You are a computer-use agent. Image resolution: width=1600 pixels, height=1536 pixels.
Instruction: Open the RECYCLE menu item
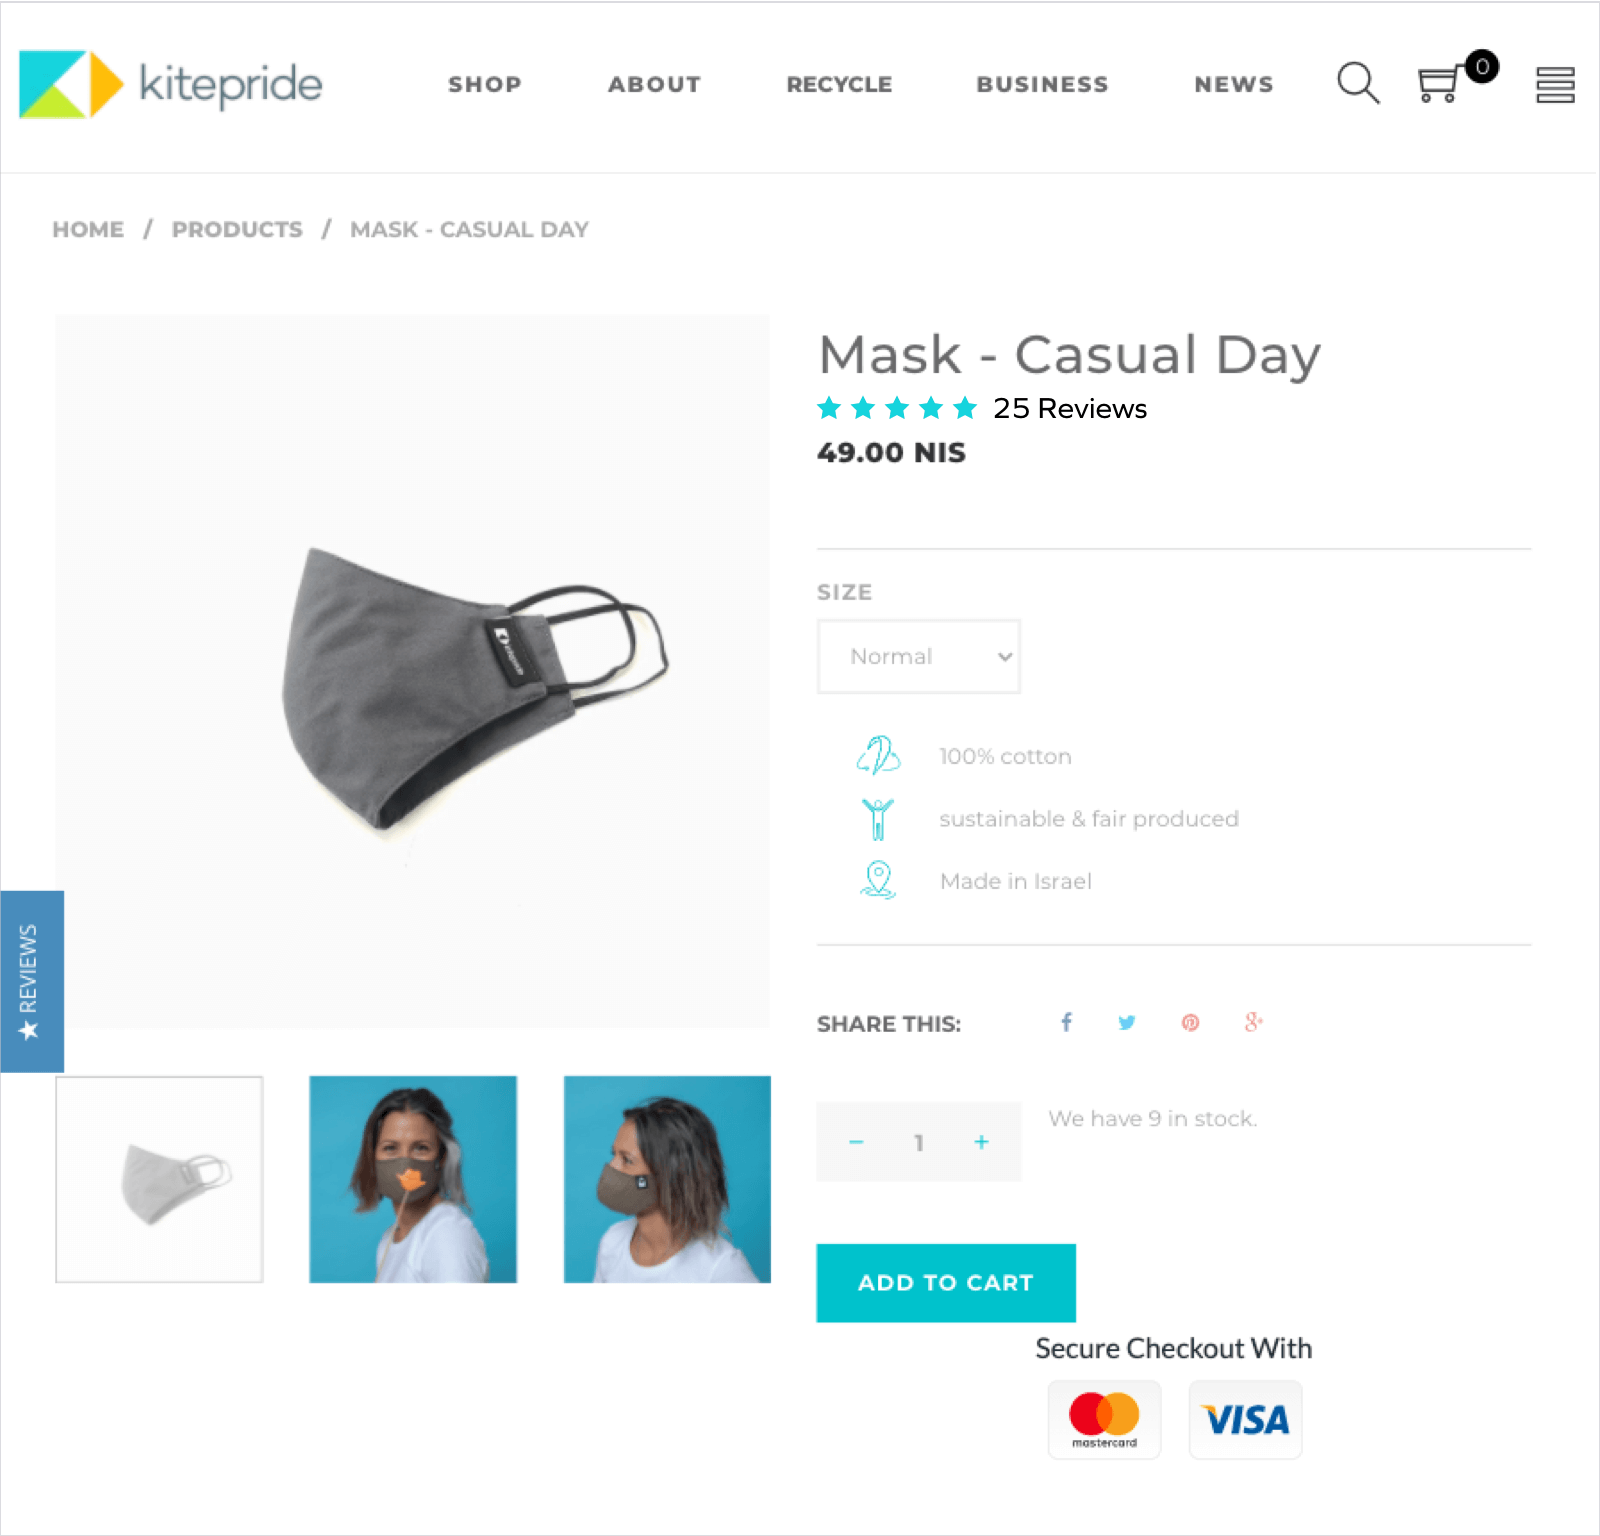[839, 85]
